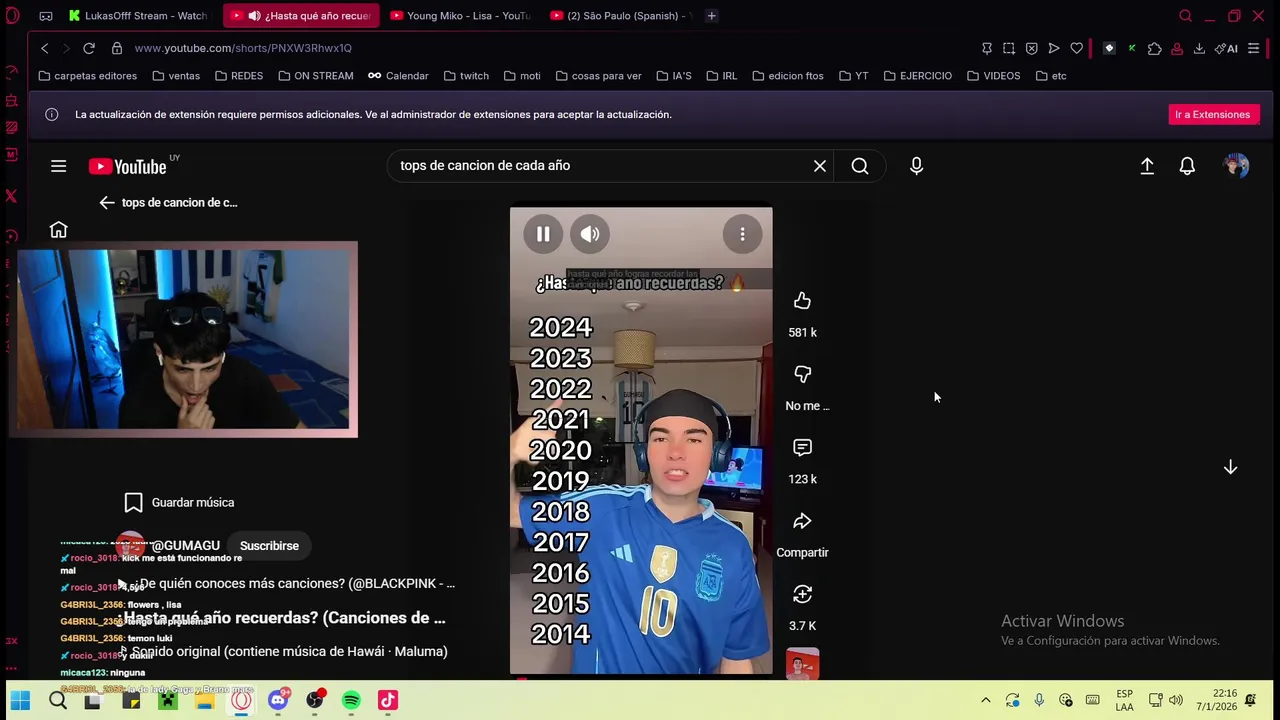Subscribe to @GUMAGU with Suscribirse button
This screenshot has height=720, width=1280.
click(269, 546)
